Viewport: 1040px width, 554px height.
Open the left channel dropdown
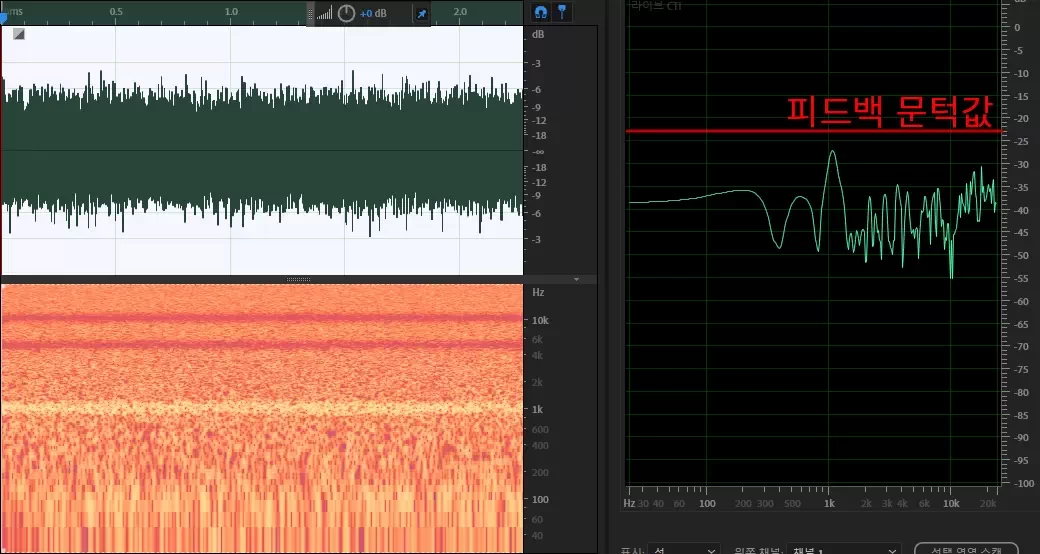843,549
